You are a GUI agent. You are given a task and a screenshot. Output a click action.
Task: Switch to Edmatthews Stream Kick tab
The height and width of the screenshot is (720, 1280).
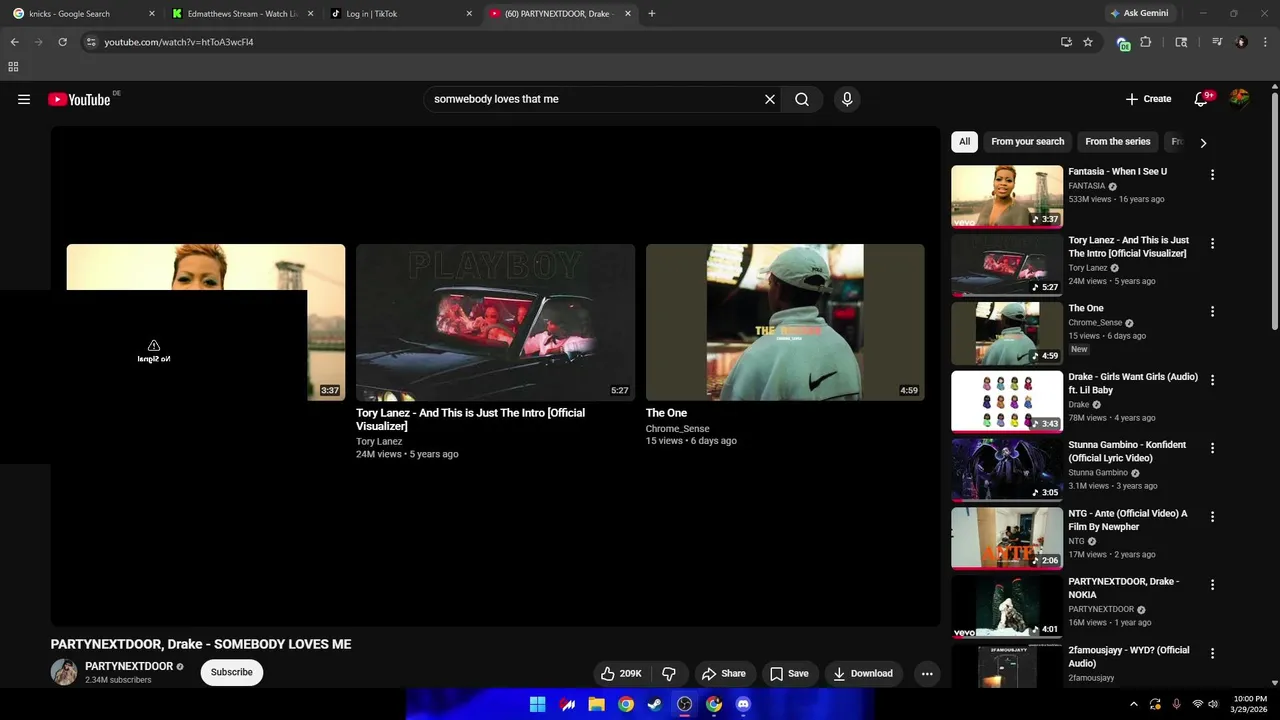244,14
